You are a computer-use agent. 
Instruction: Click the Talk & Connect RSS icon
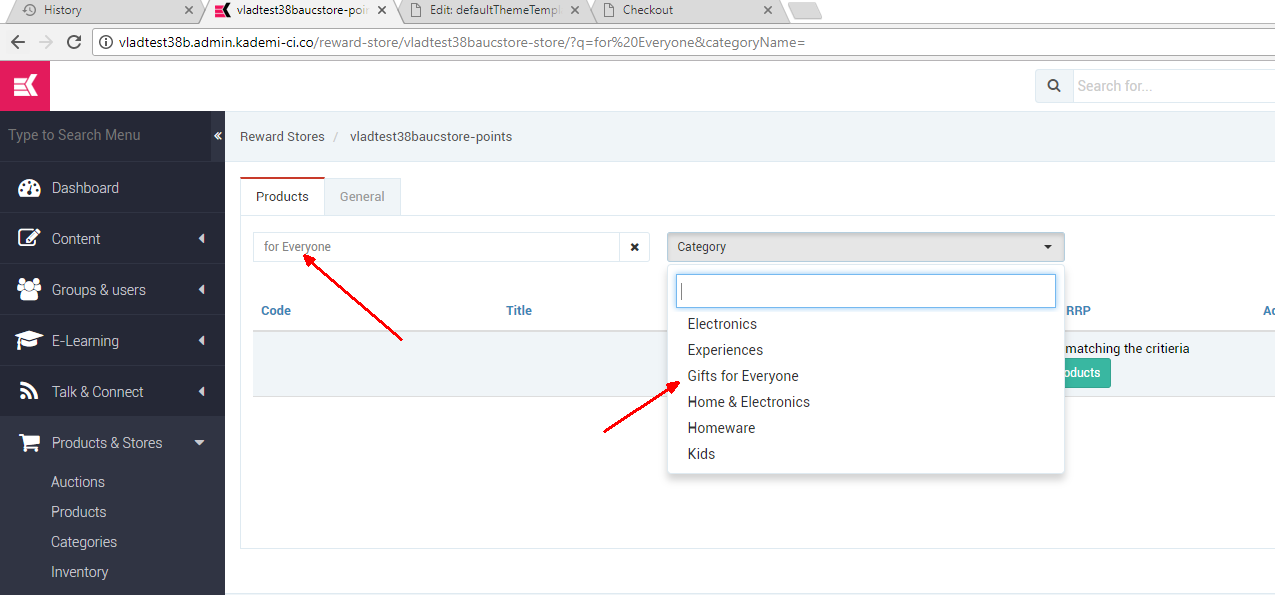tap(29, 392)
